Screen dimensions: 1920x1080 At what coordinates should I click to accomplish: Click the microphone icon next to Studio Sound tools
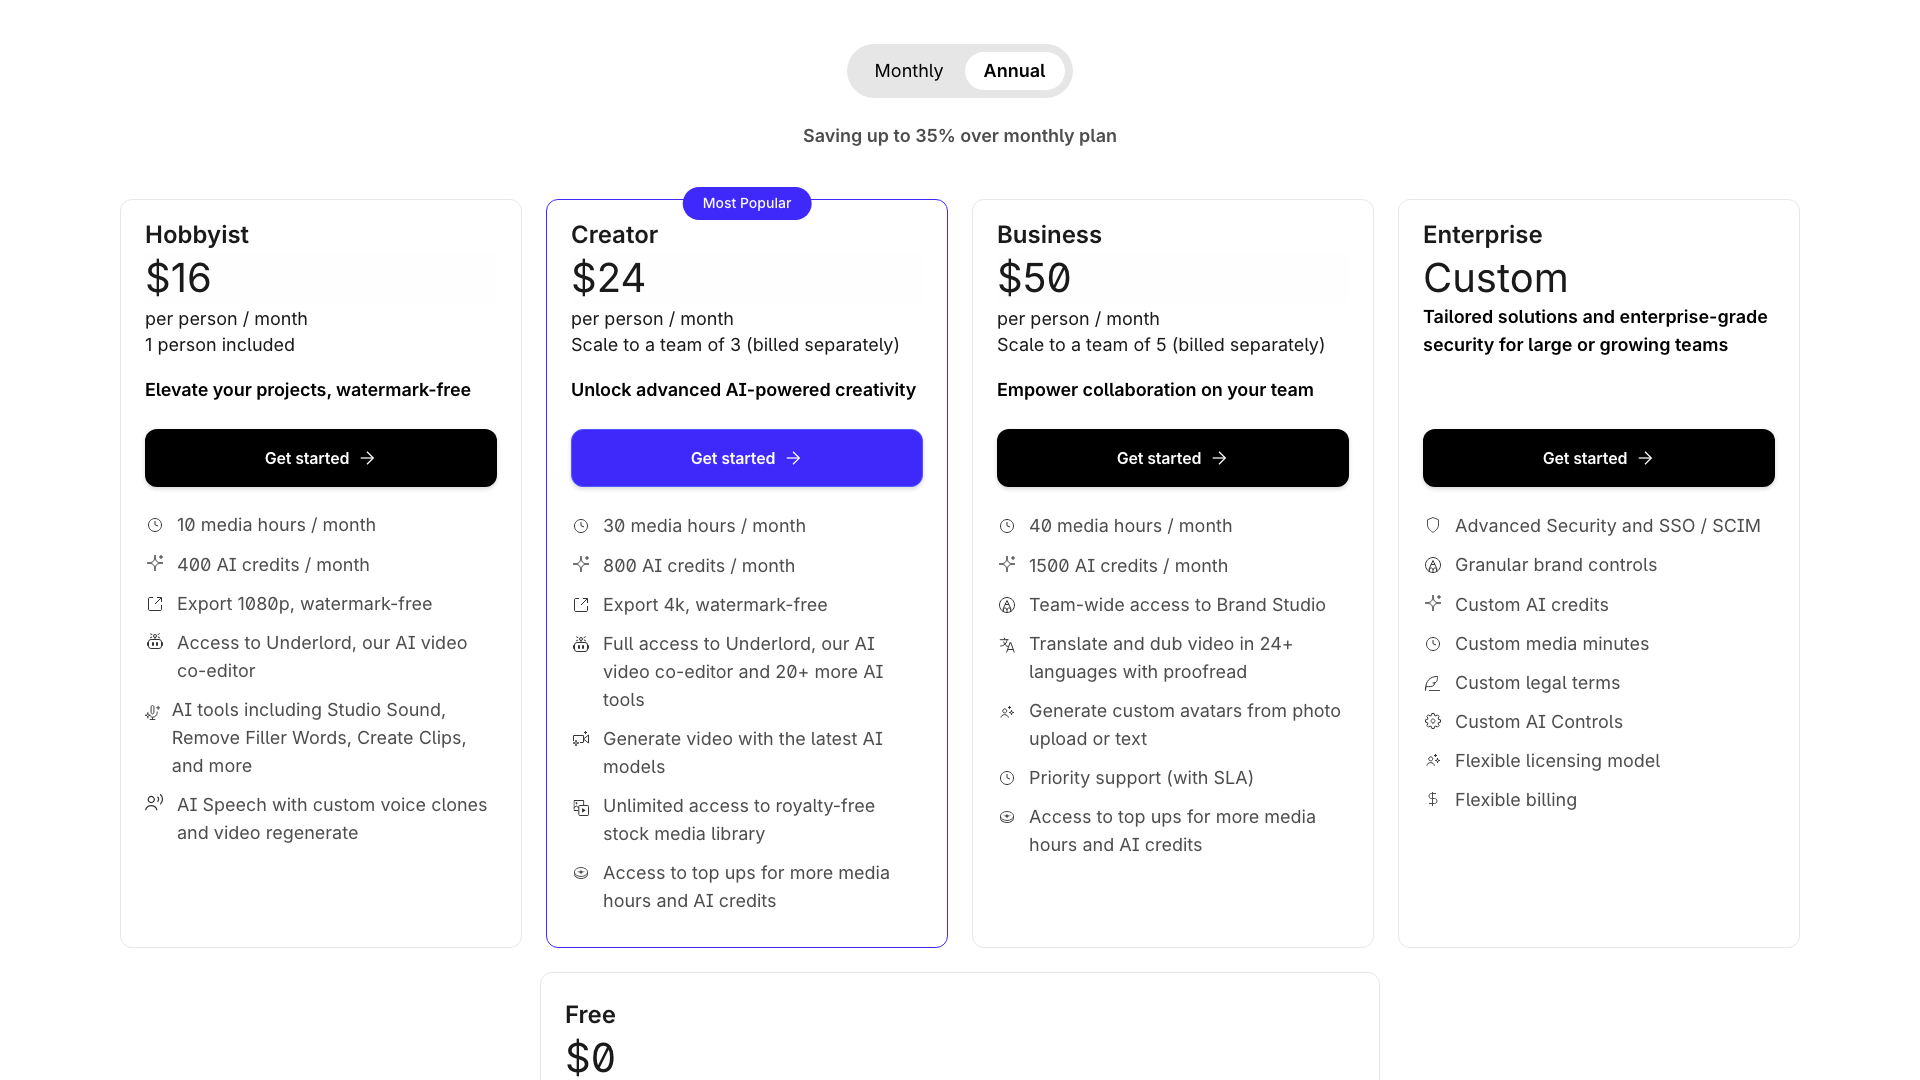(154, 711)
